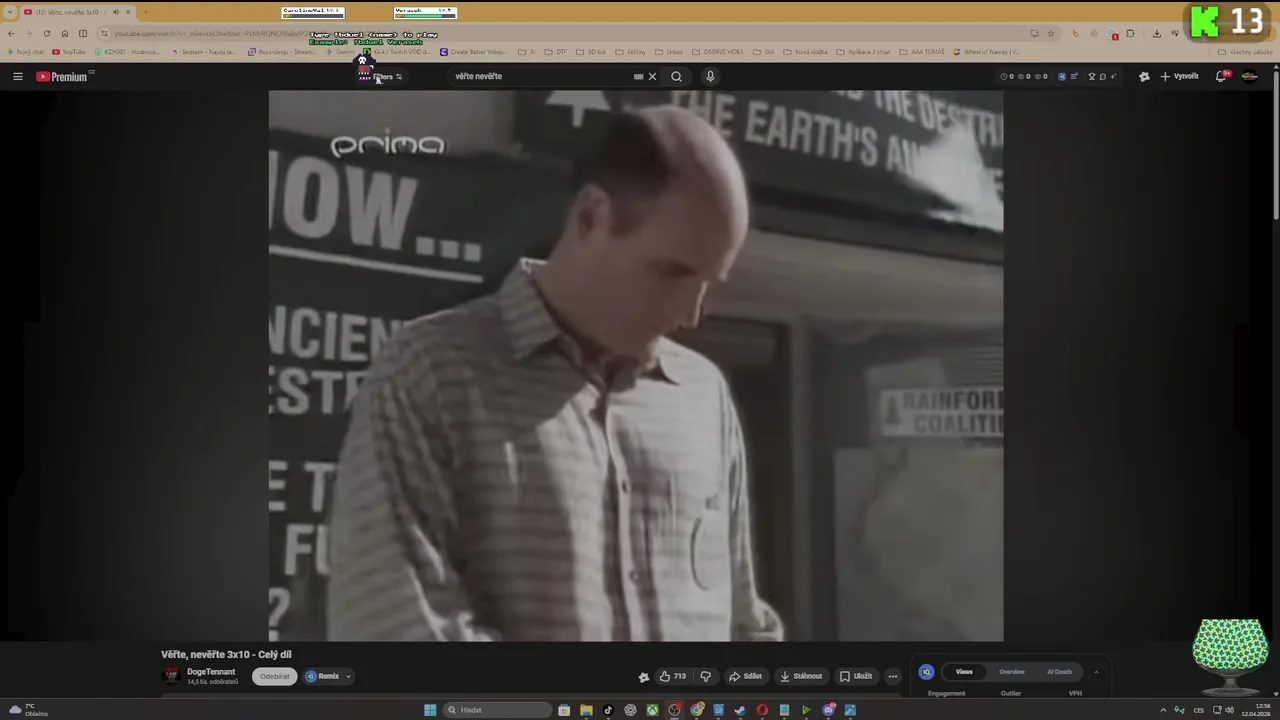
Task: Collapse the vidIQ panel chevron
Action: (x=1096, y=672)
